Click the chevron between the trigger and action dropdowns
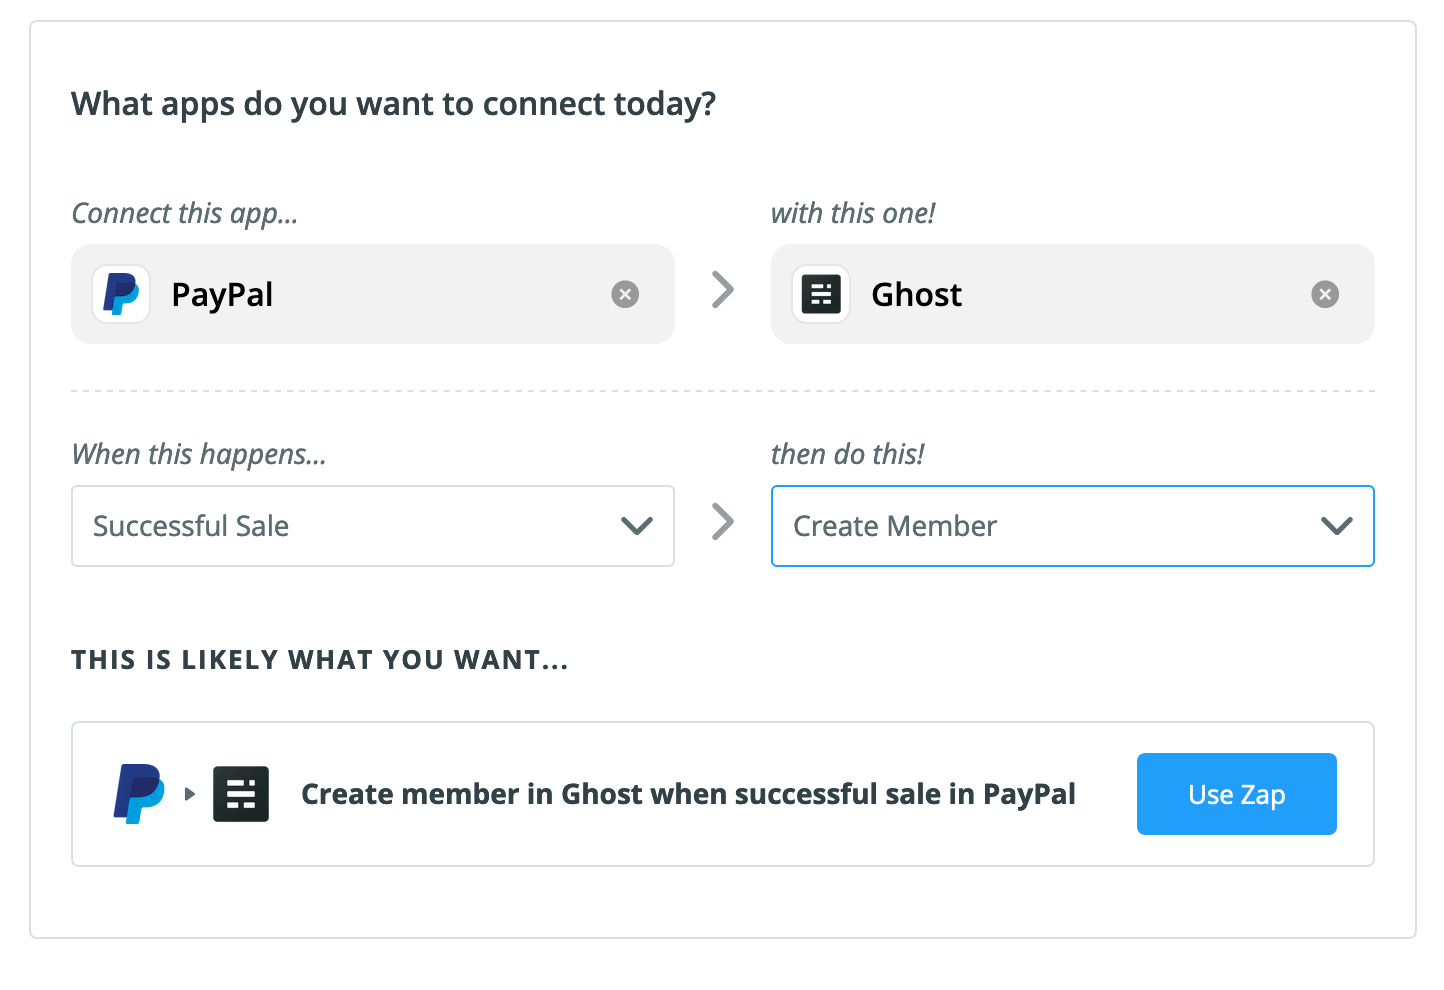This screenshot has width=1444, height=990. coord(722,521)
